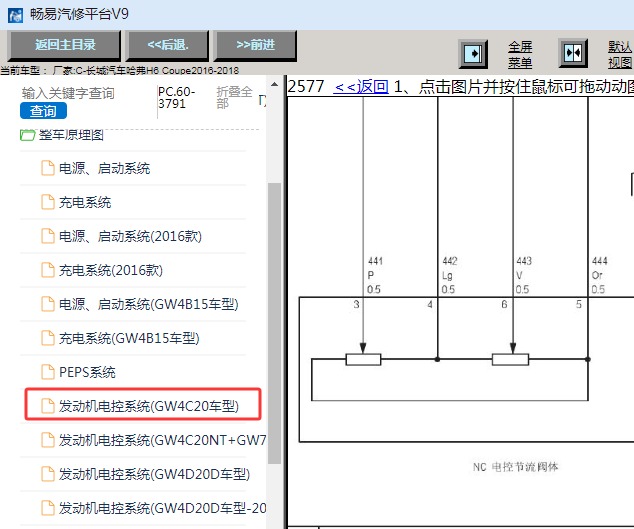Click the right potentiometer resistor symbol
634x529 pixels.
(510, 360)
